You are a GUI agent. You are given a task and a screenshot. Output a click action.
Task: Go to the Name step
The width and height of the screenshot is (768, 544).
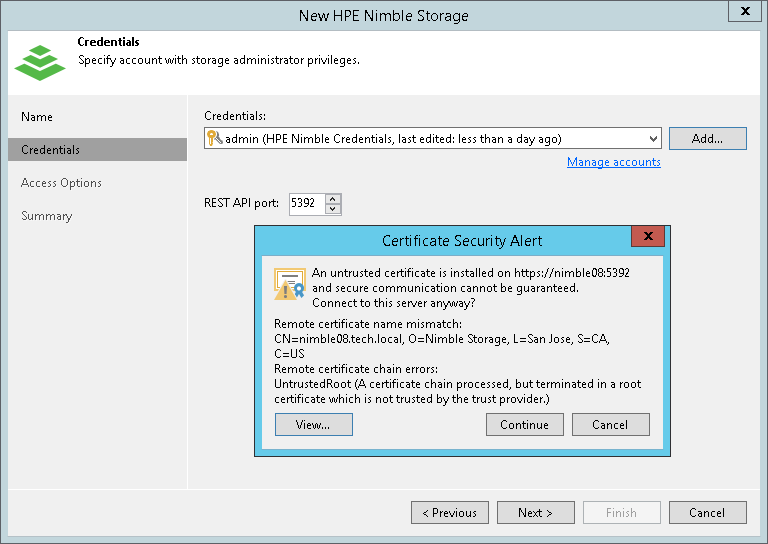37,117
